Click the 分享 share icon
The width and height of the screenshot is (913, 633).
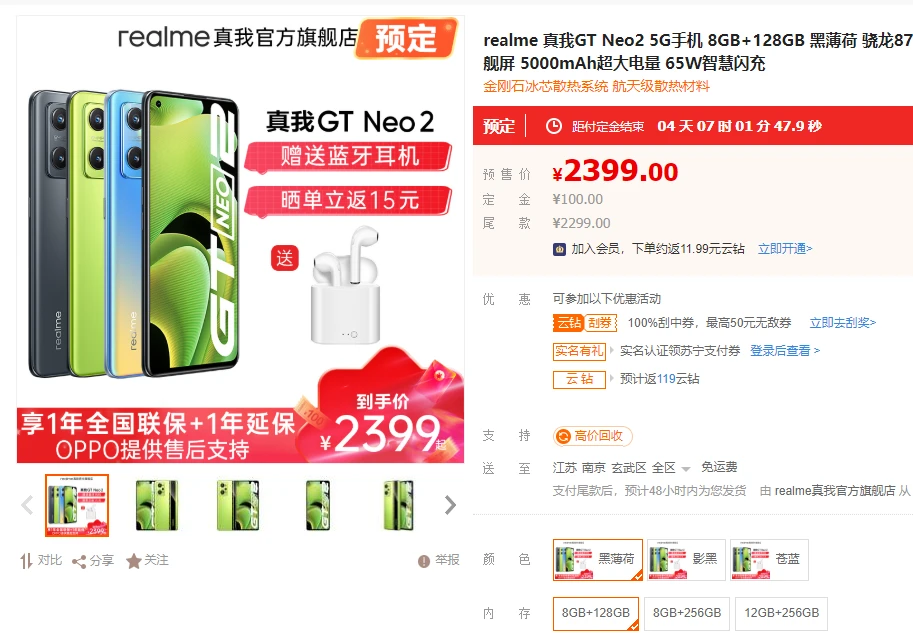[80, 562]
